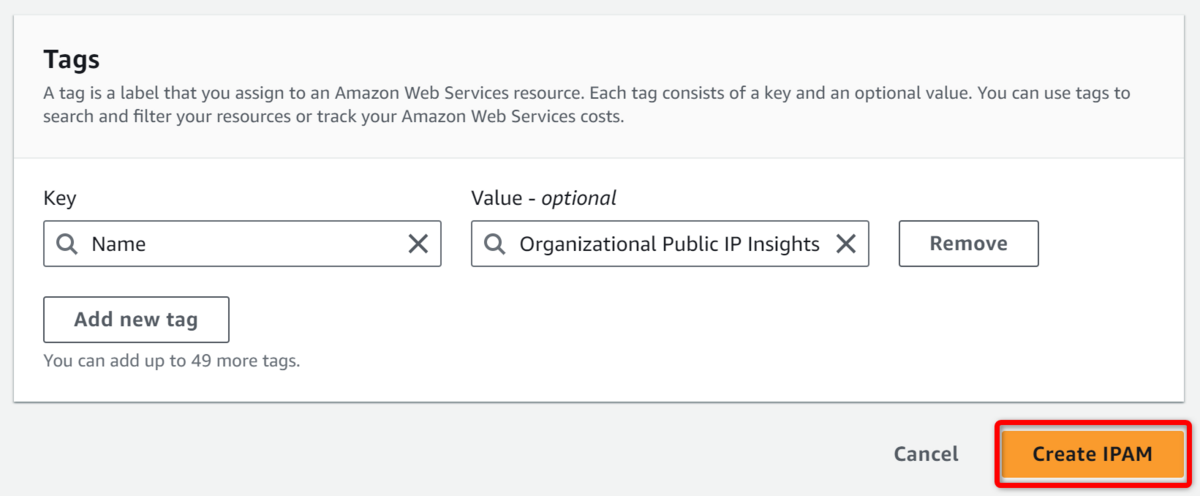The width and height of the screenshot is (1200, 496).
Task: Click the "Key" field label
Action: [x=60, y=198]
